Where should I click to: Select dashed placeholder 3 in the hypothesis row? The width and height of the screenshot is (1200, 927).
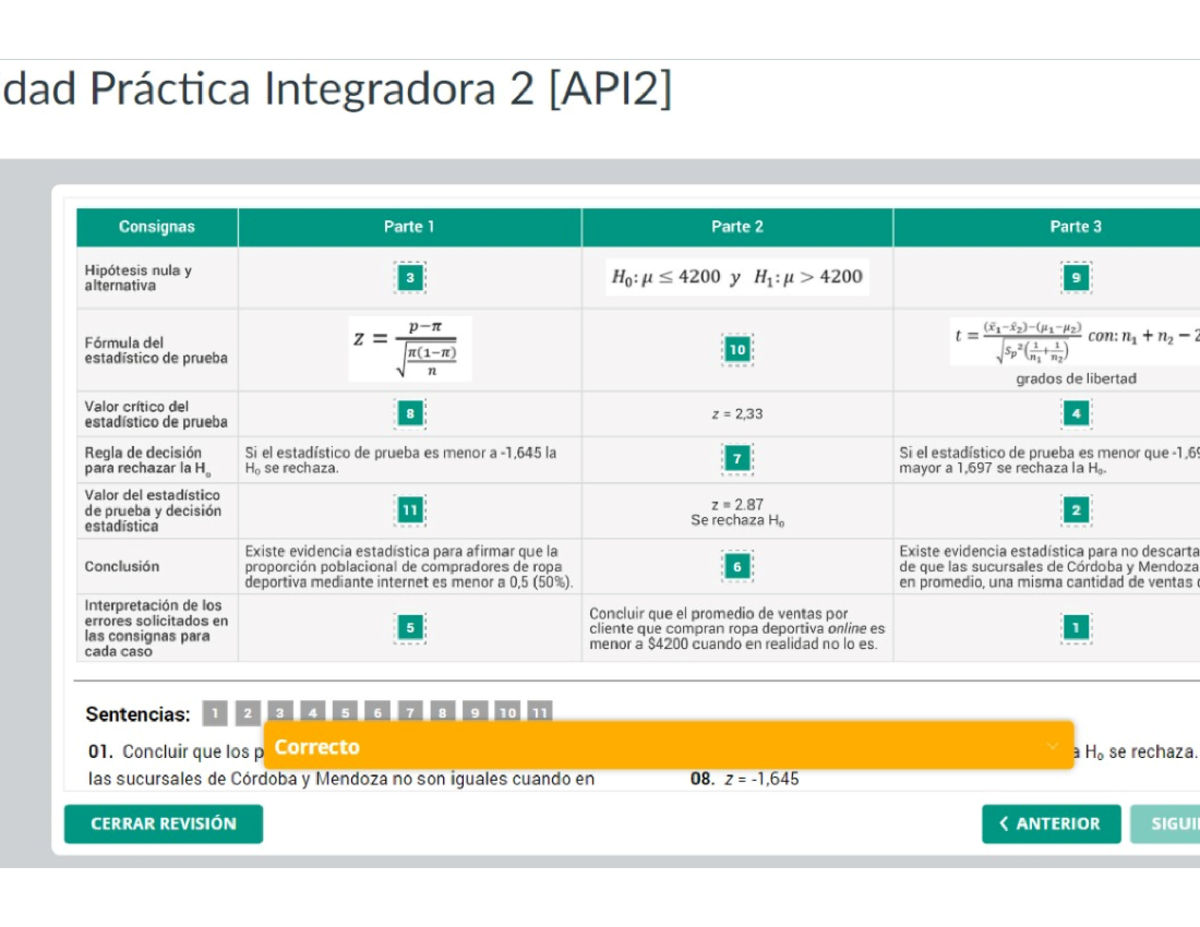point(409,277)
